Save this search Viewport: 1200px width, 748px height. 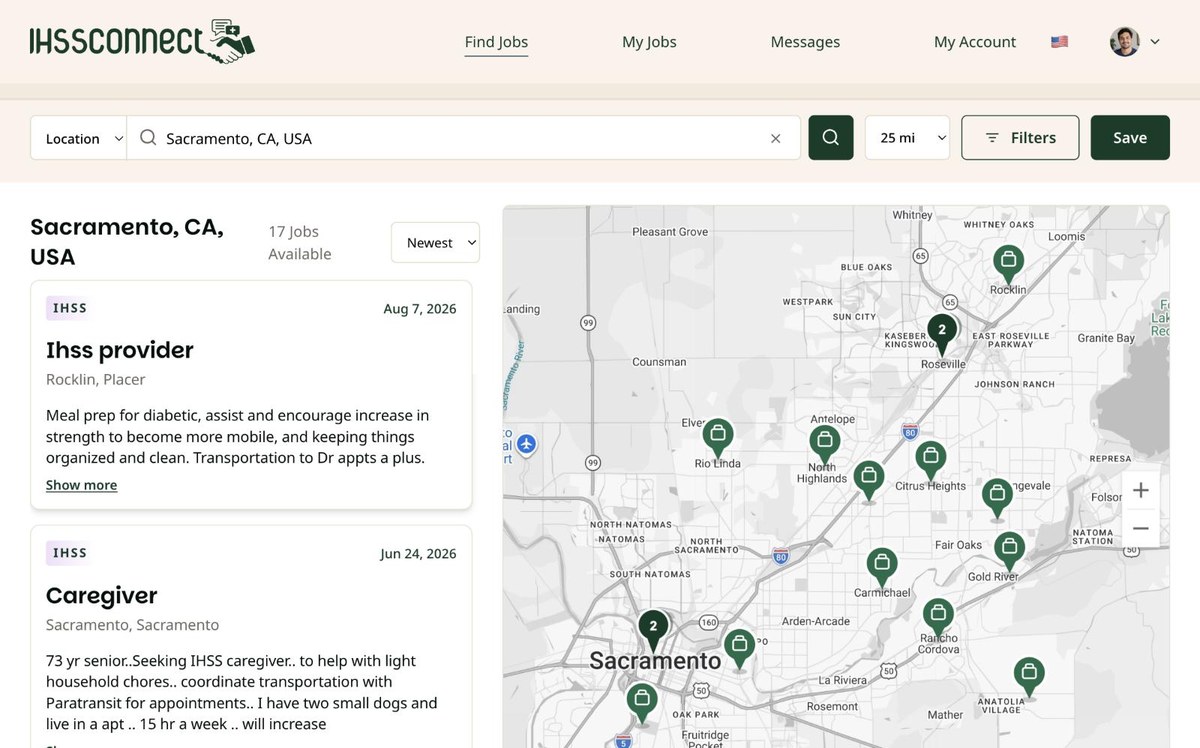click(x=1130, y=138)
